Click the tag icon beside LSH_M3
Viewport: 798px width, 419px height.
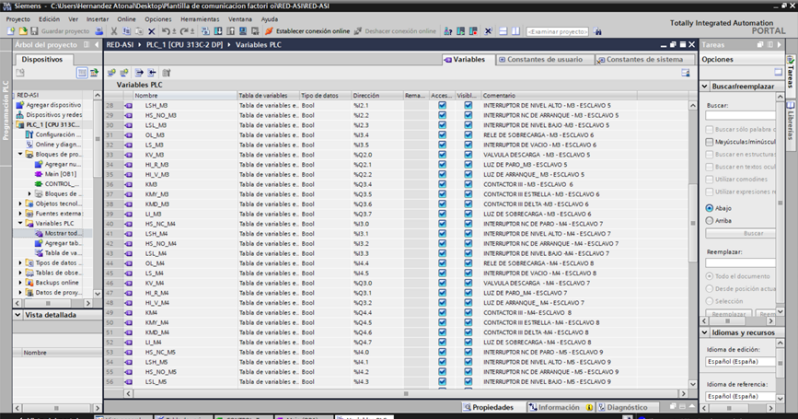click(x=127, y=105)
